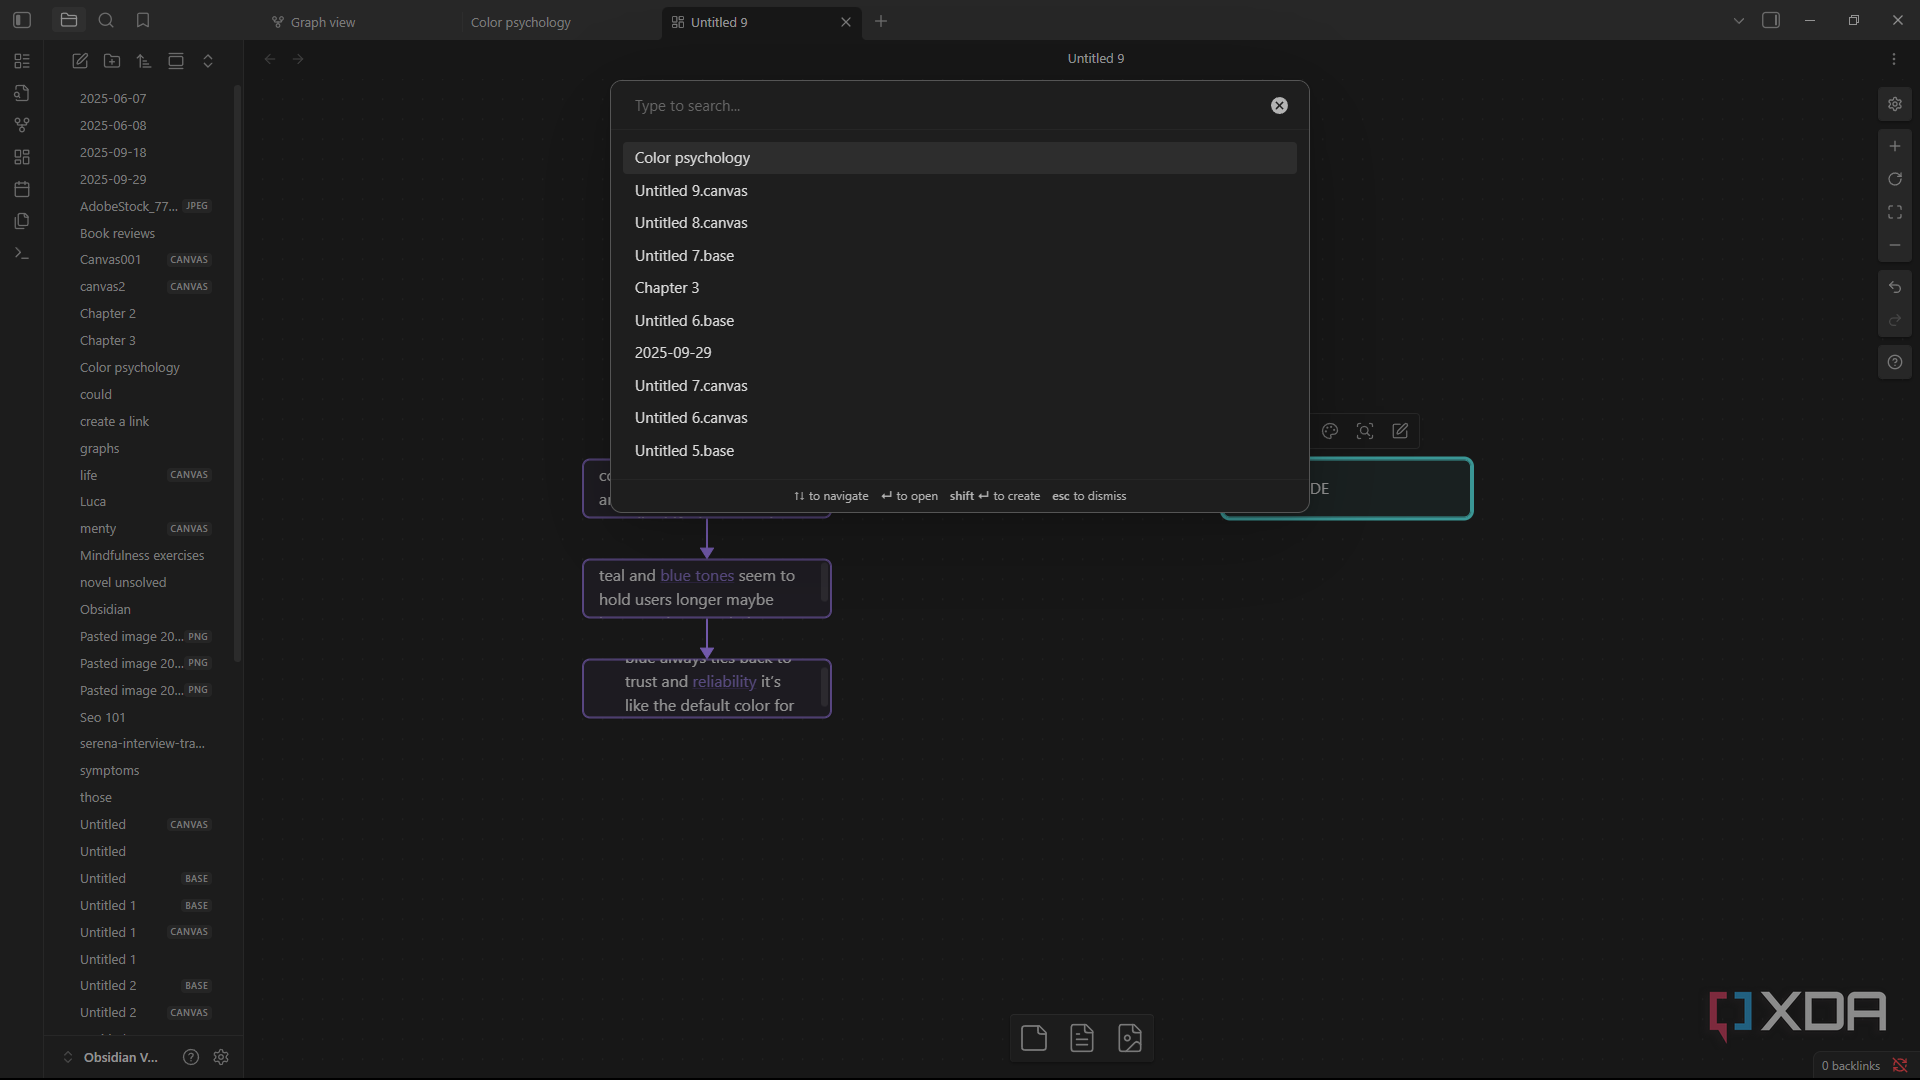This screenshot has height=1080, width=1920.
Task: Open a new tab with plus
Action: coord(881,21)
